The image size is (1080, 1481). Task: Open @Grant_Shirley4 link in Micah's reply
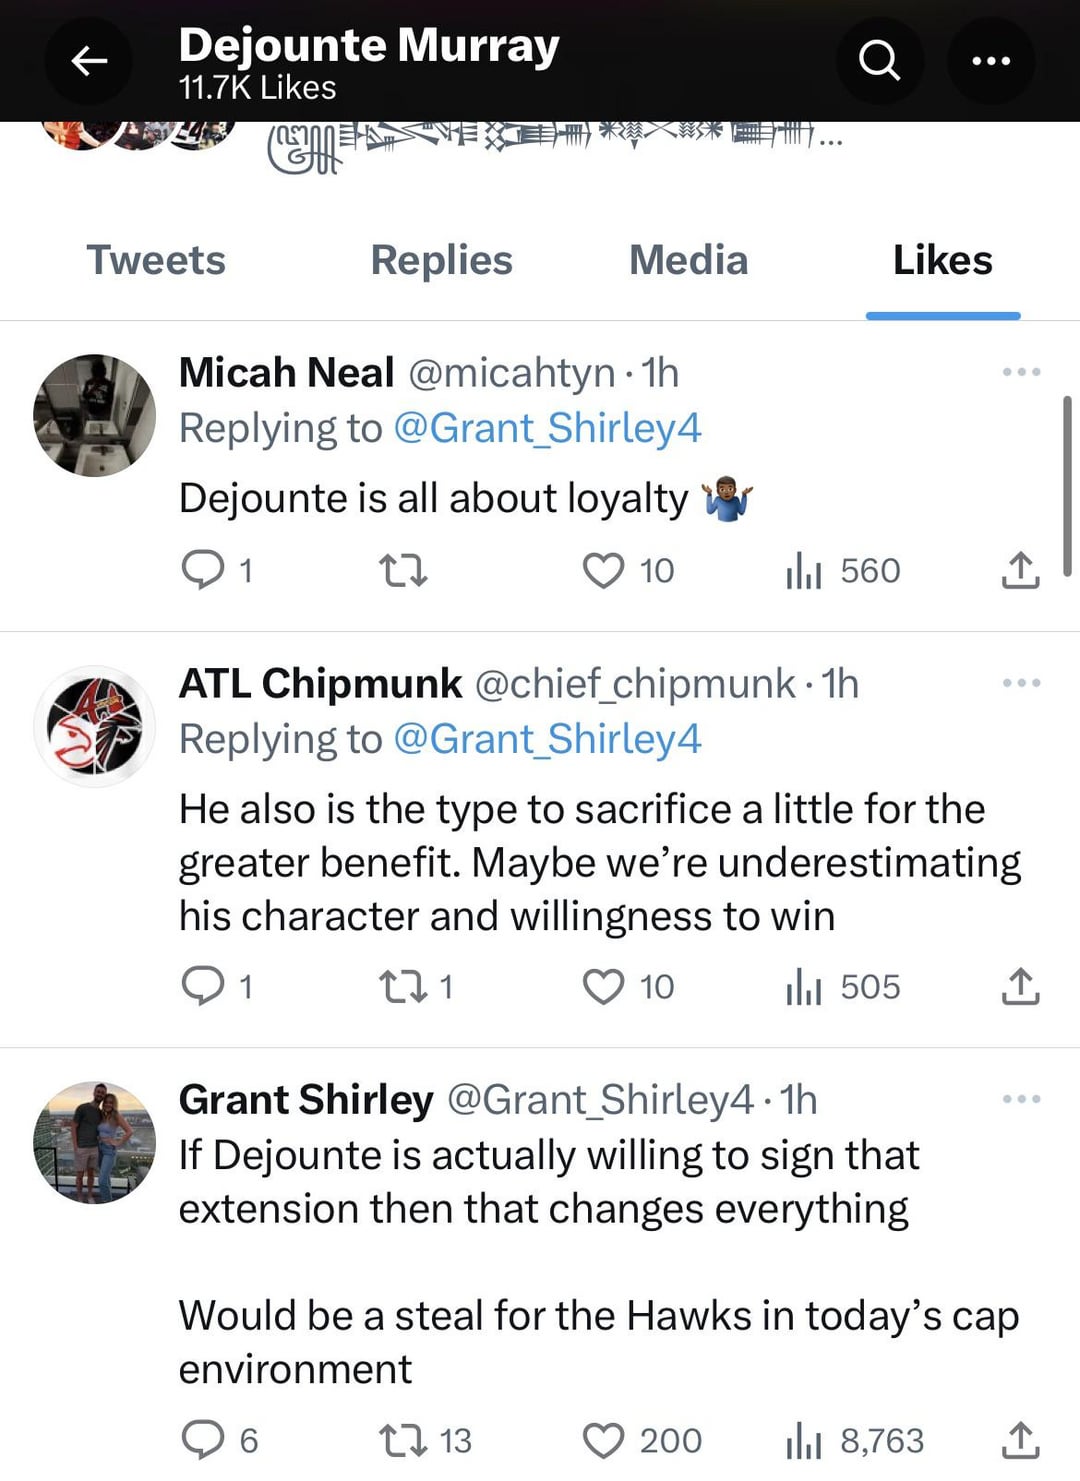547,428
